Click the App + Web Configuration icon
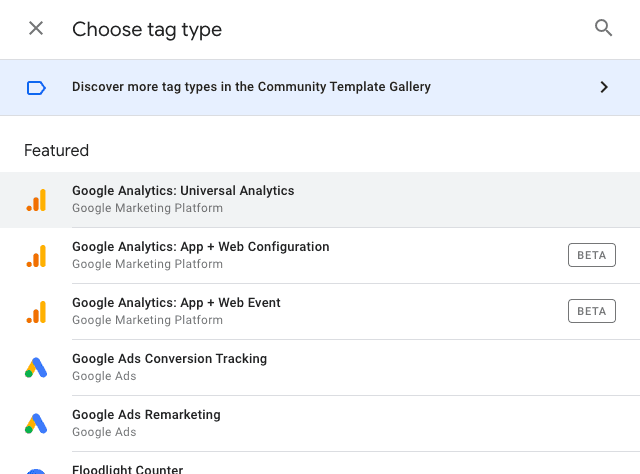Screen dimensions: 640x474 click(x=36, y=256)
